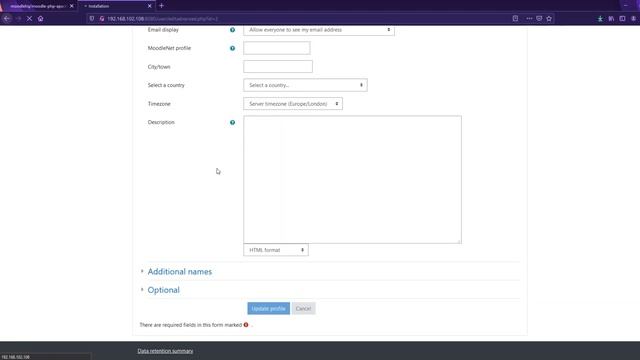Click inside the Description text area

click(x=353, y=180)
